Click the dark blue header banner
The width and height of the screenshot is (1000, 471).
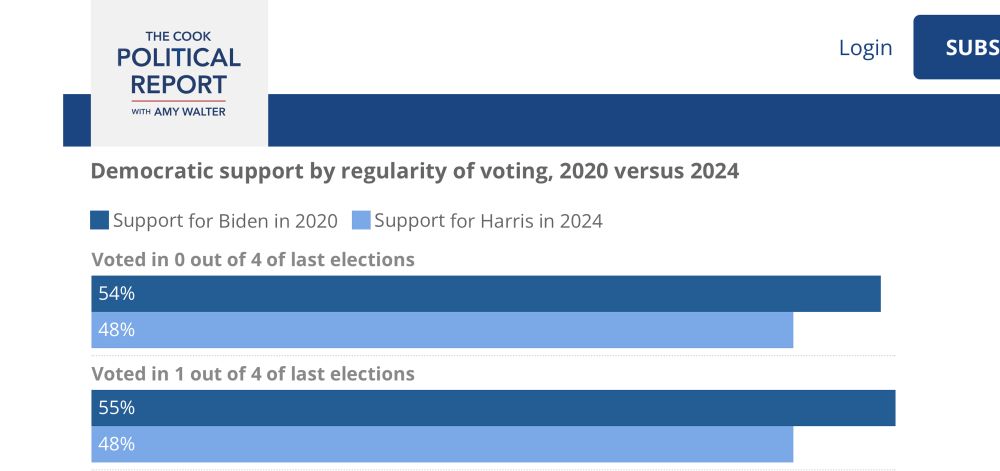point(633,120)
